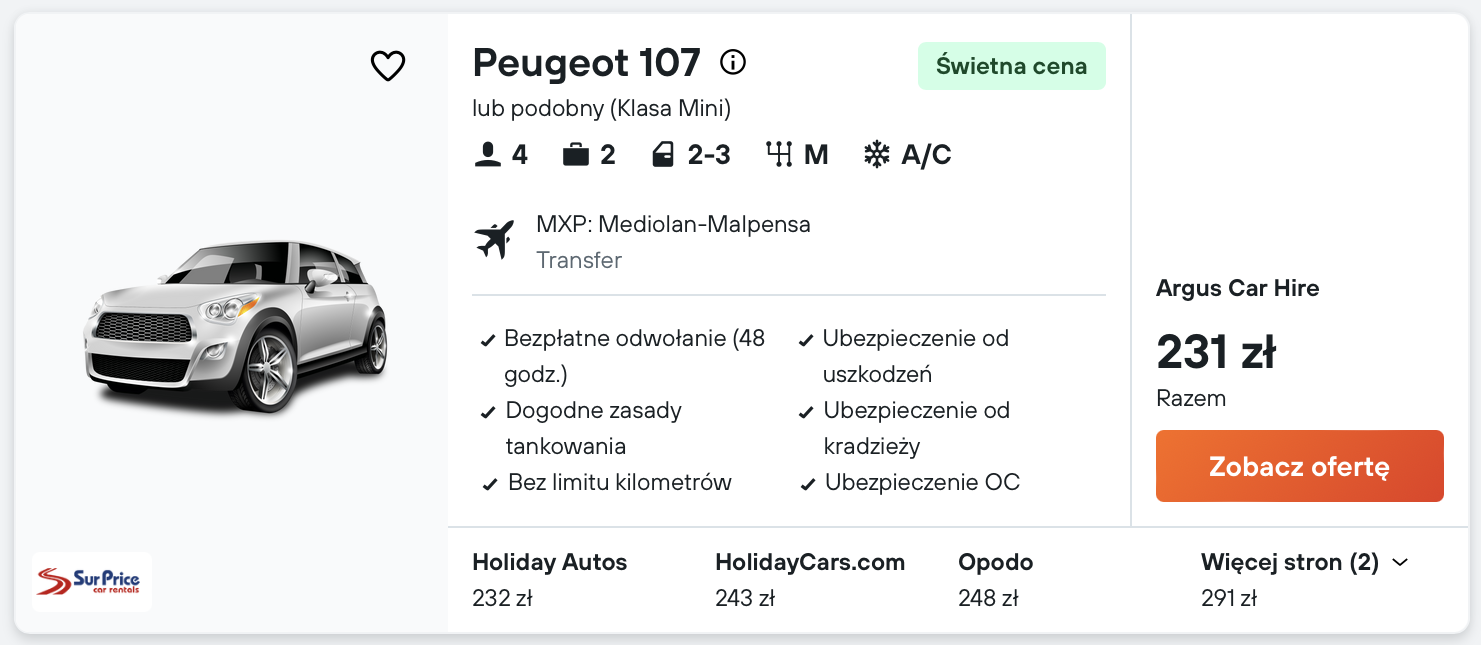This screenshot has height=645, width=1481.
Task: Expand the Więcej stron (2) dropdown
Action: [x=1305, y=563]
